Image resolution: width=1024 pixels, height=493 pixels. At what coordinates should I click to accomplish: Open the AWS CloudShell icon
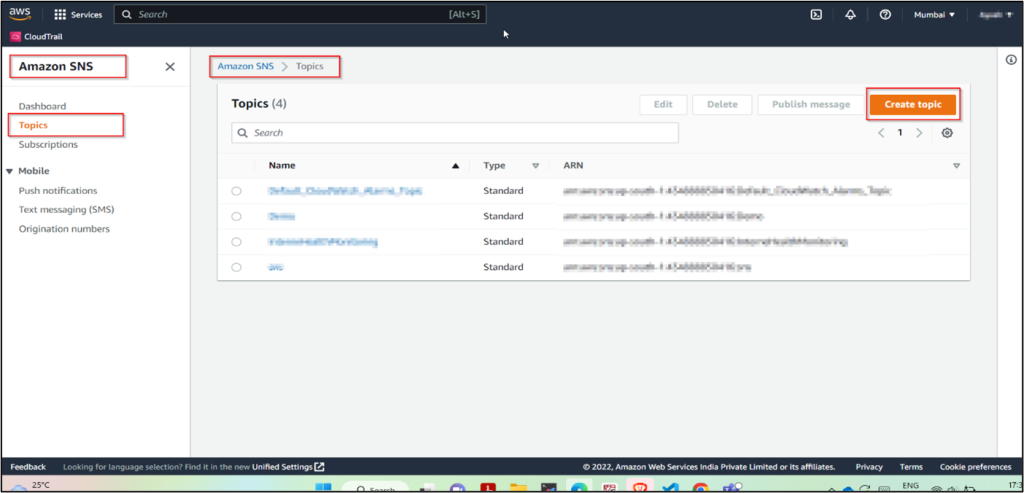(x=816, y=15)
